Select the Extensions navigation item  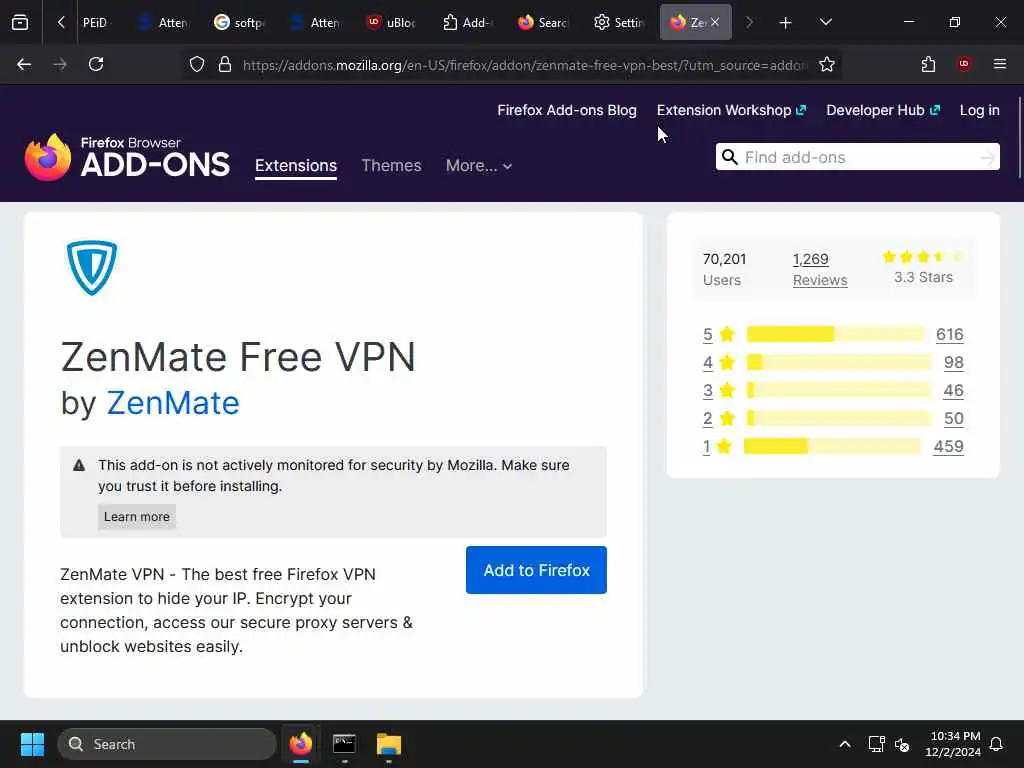296,165
